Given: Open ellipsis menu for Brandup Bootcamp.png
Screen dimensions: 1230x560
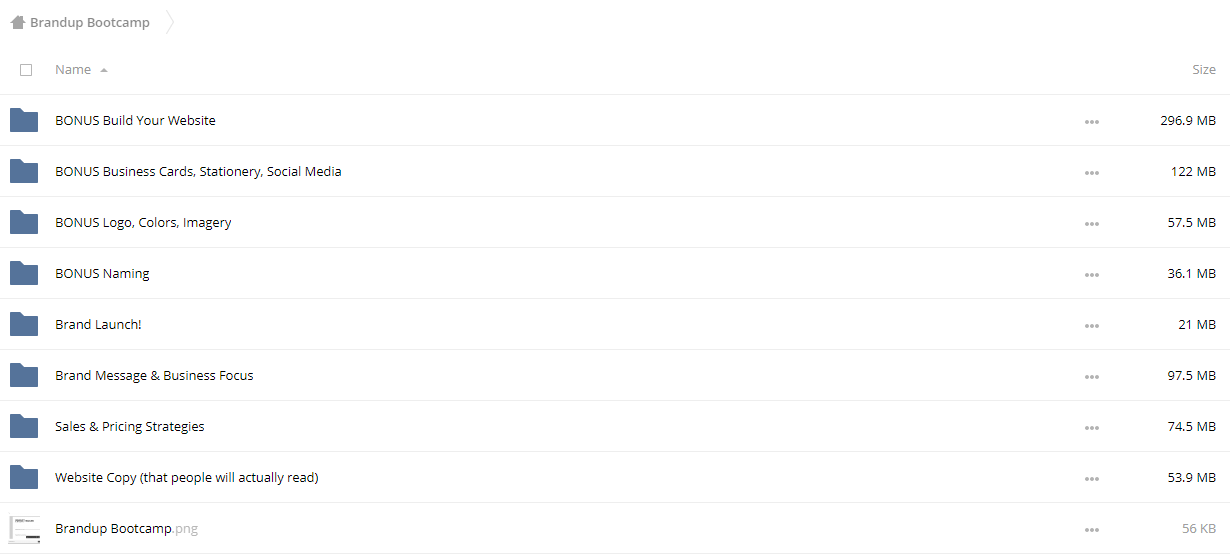Looking at the screenshot, I should pyautogui.click(x=1091, y=529).
